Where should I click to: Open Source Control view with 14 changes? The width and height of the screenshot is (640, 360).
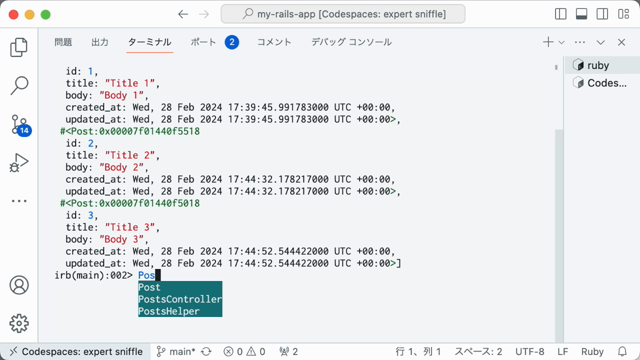pyautogui.click(x=20, y=124)
